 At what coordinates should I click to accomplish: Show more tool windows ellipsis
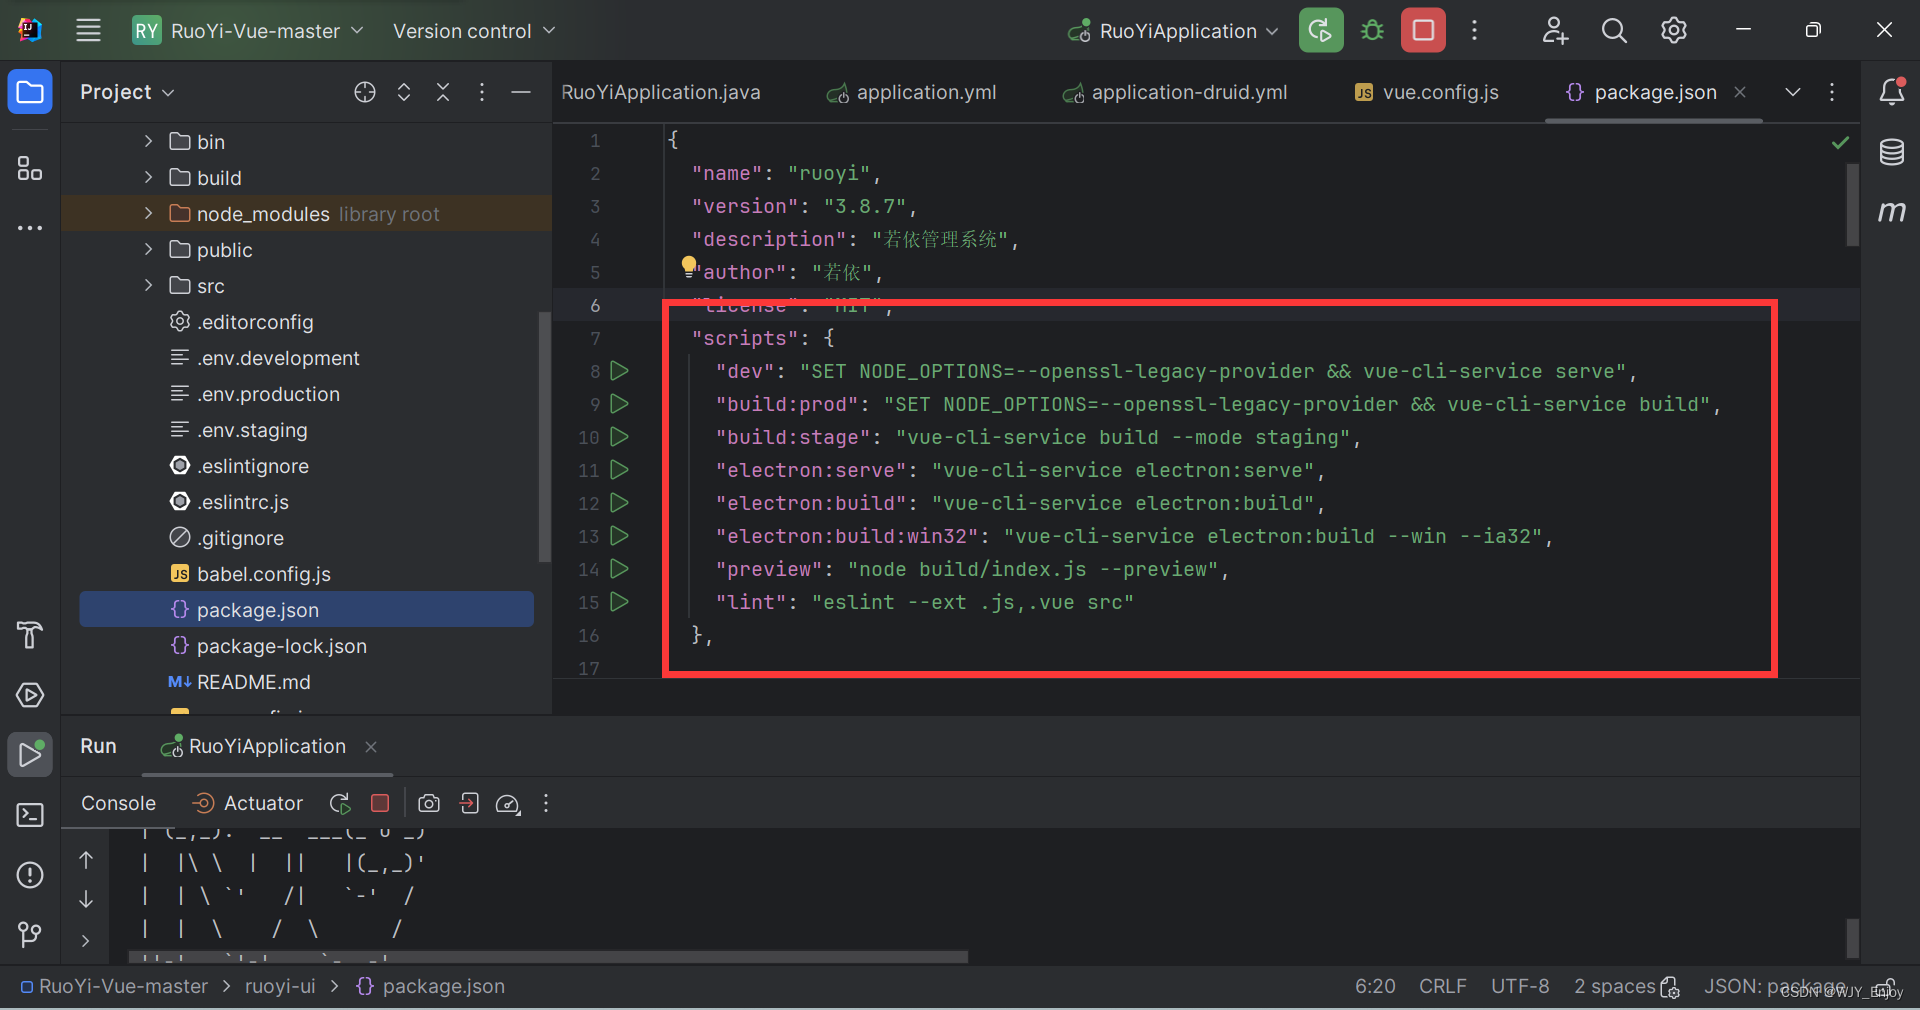(x=30, y=228)
